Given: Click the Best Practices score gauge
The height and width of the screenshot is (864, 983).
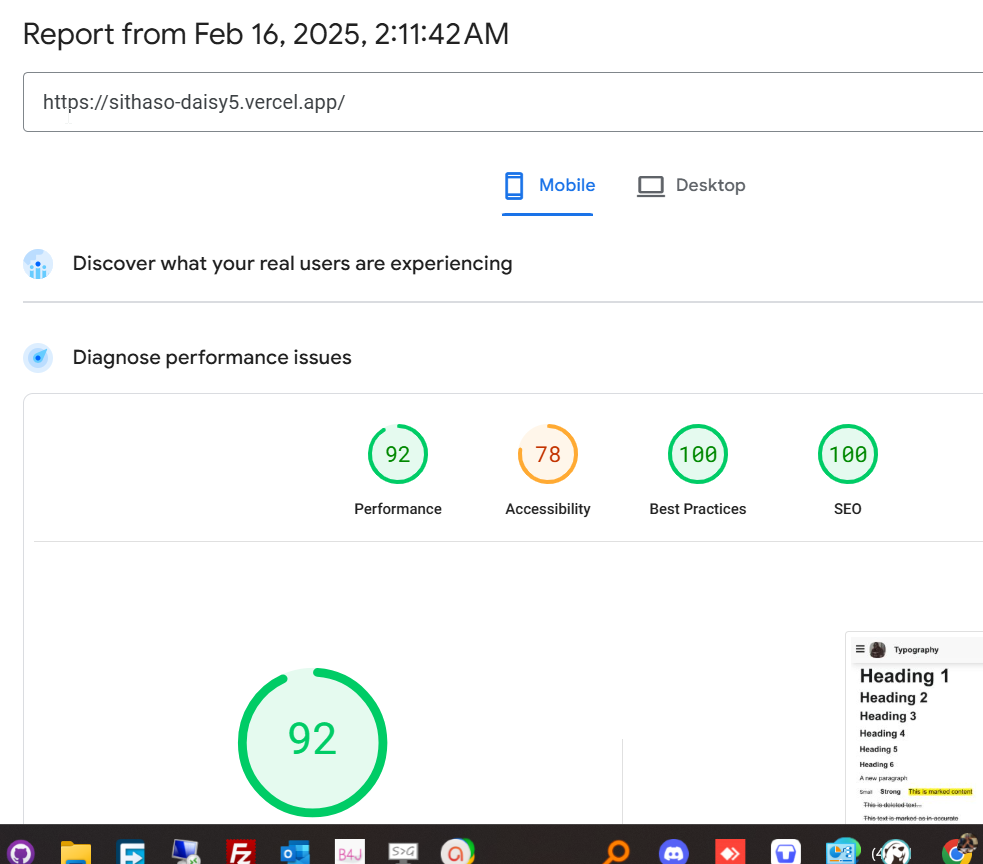Looking at the screenshot, I should [698, 455].
